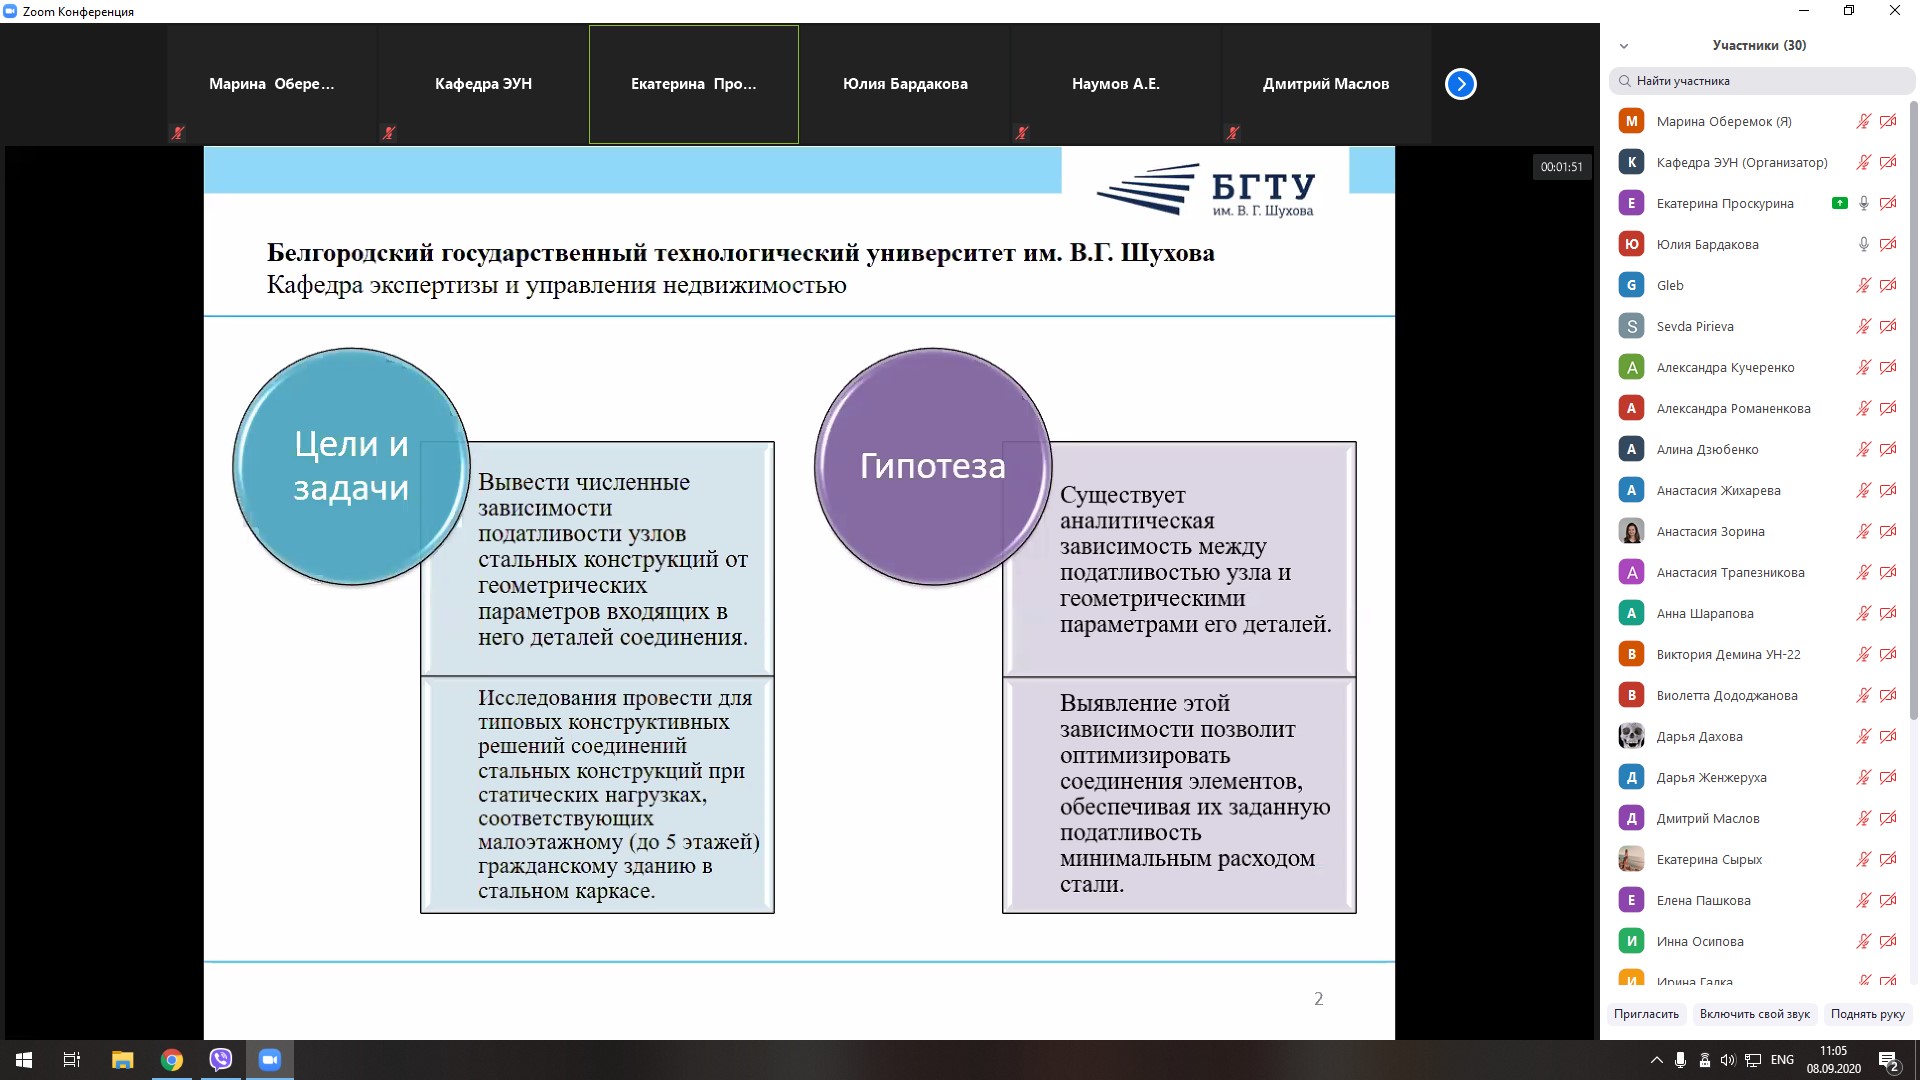This screenshot has height=1080, width=1920.
Task: Click Дарья Дахова camera off icon
Action: 1888,736
